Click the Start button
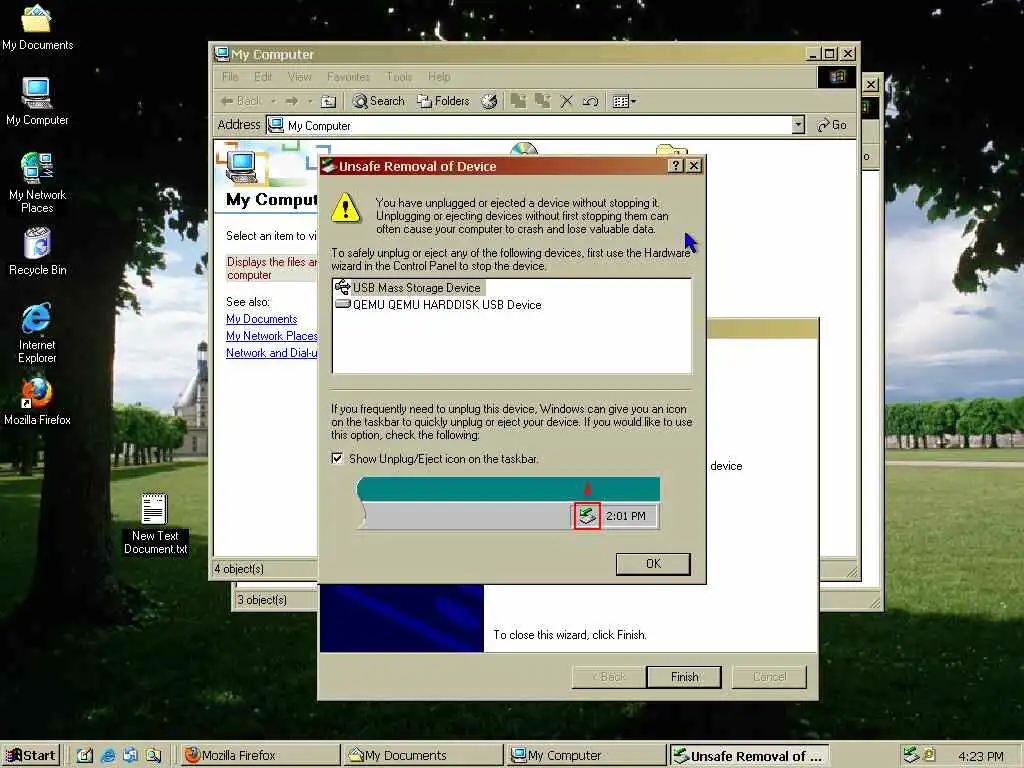Screen dimensions: 1024x768 [x=31, y=756]
